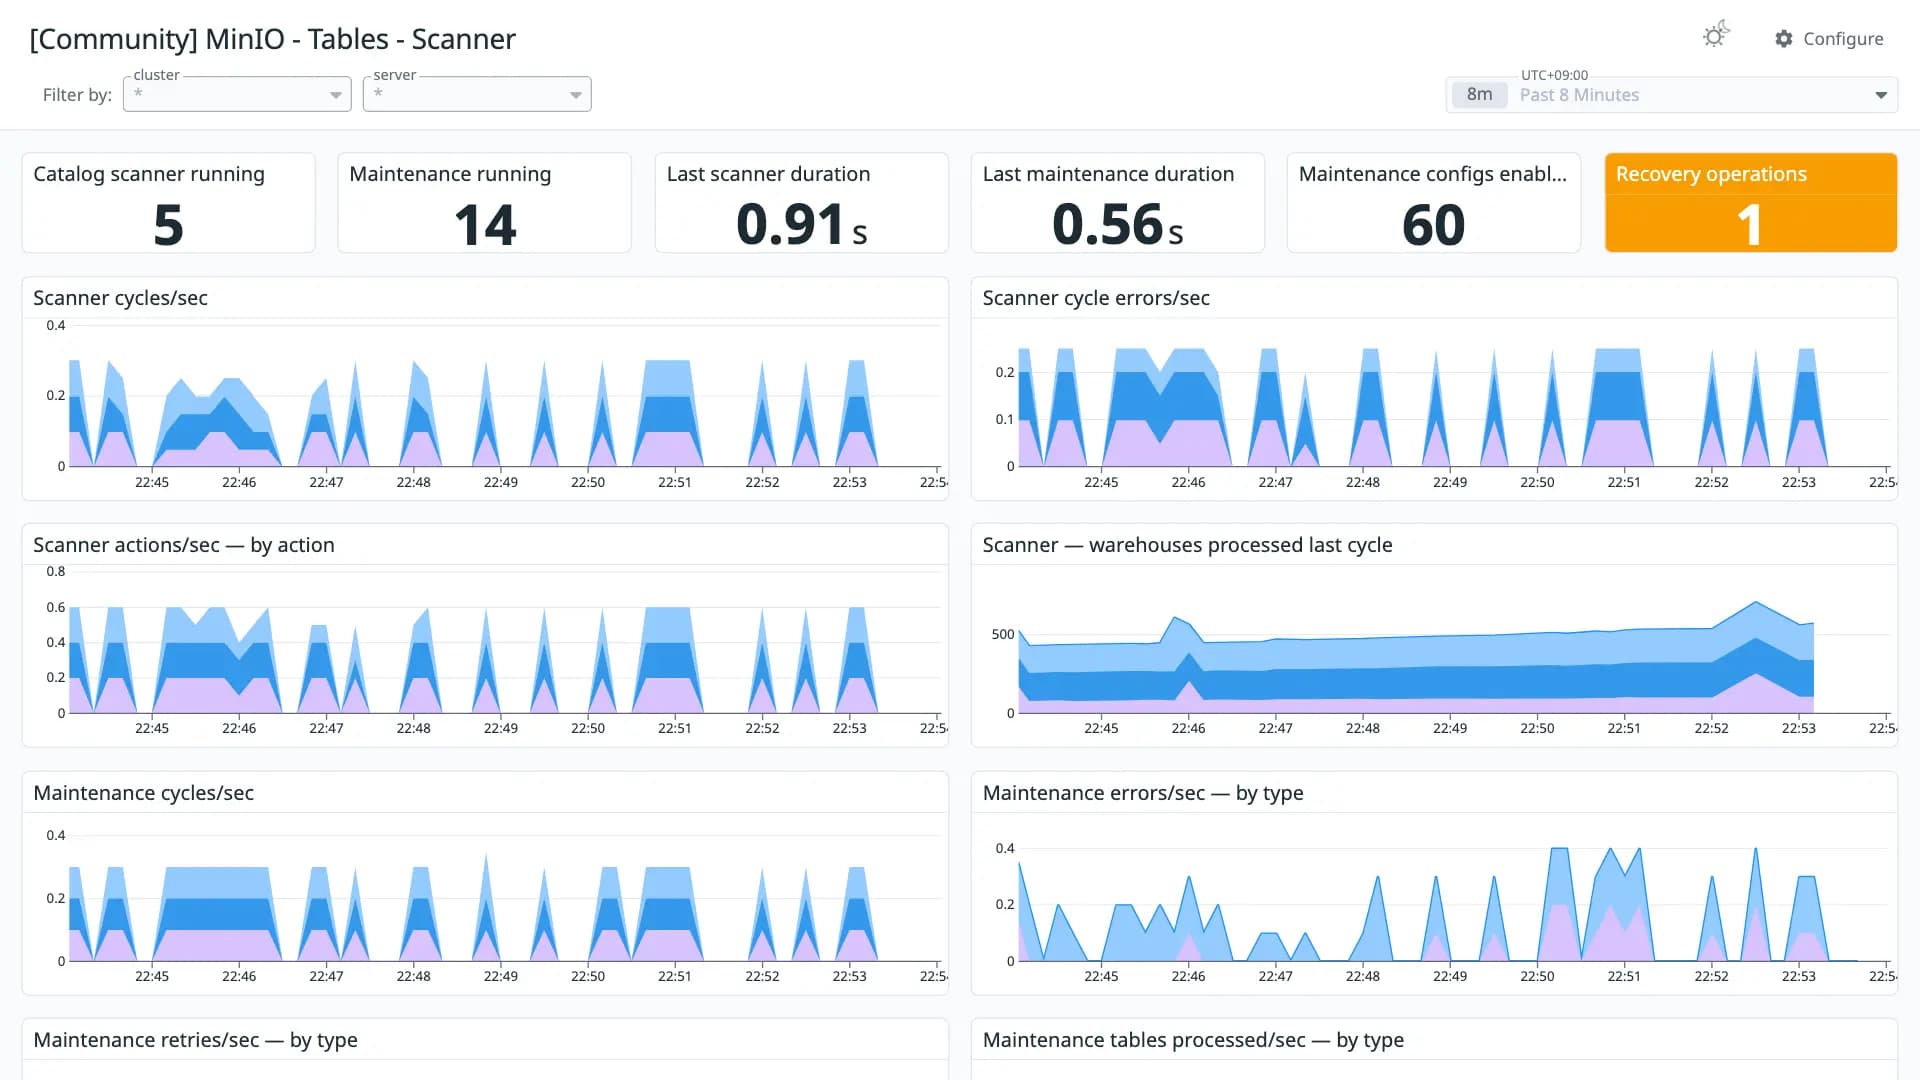The image size is (1920, 1080).
Task: Click the gear icon next to Configure
Action: pyautogui.click(x=1784, y=38)
